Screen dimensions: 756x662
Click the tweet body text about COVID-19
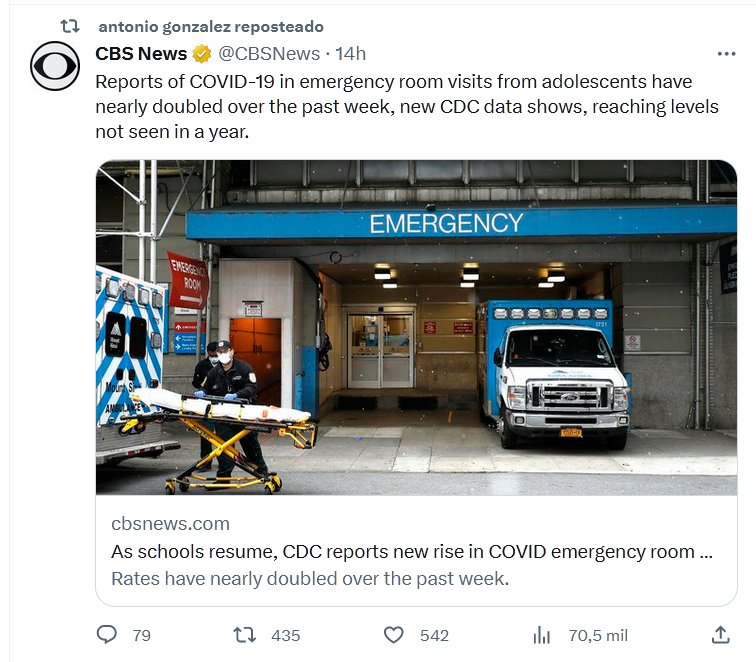[407, 106]
